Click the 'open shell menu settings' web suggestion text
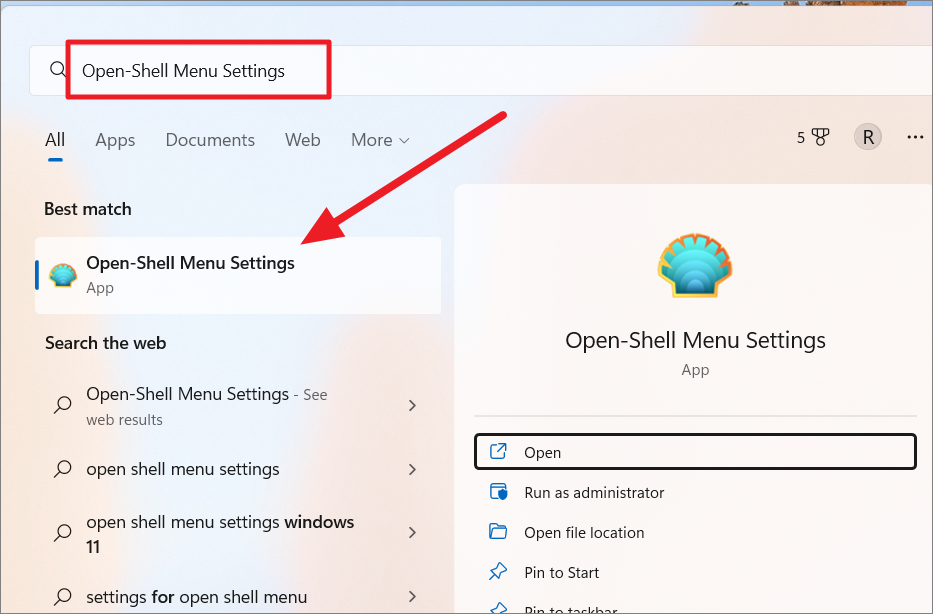The width and height of the screenshot is (933, 614). 183,469
